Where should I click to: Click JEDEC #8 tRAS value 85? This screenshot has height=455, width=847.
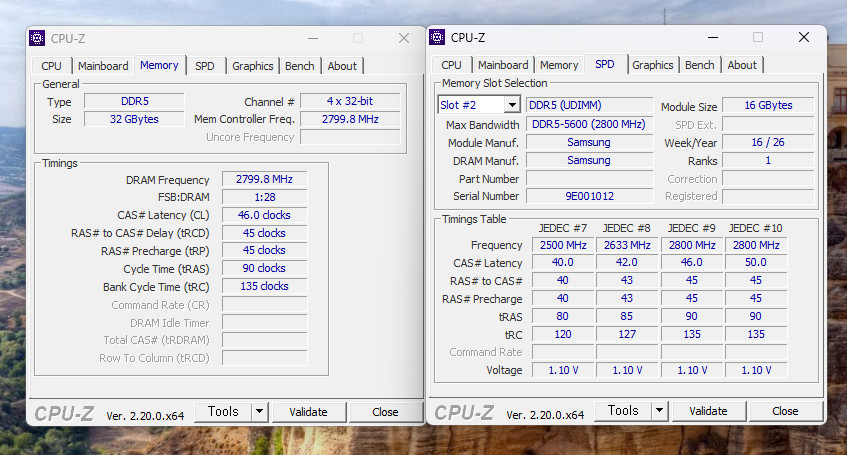[x=627, y=316]
